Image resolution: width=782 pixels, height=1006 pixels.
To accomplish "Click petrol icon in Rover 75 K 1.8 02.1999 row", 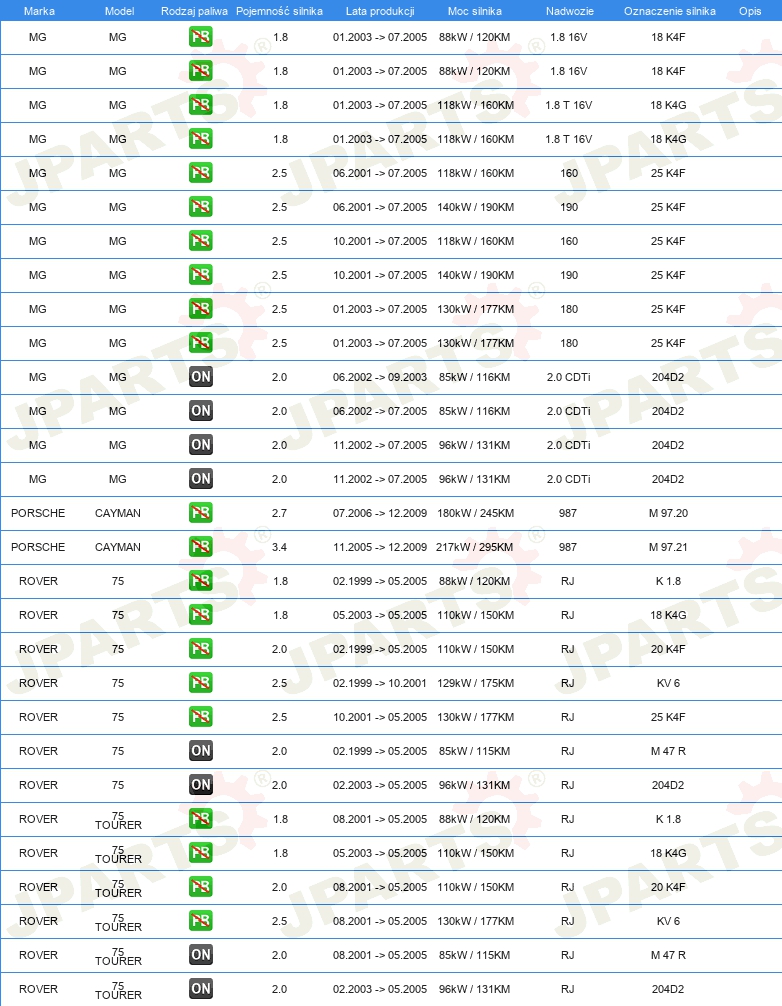I will (x=201, y=581).
